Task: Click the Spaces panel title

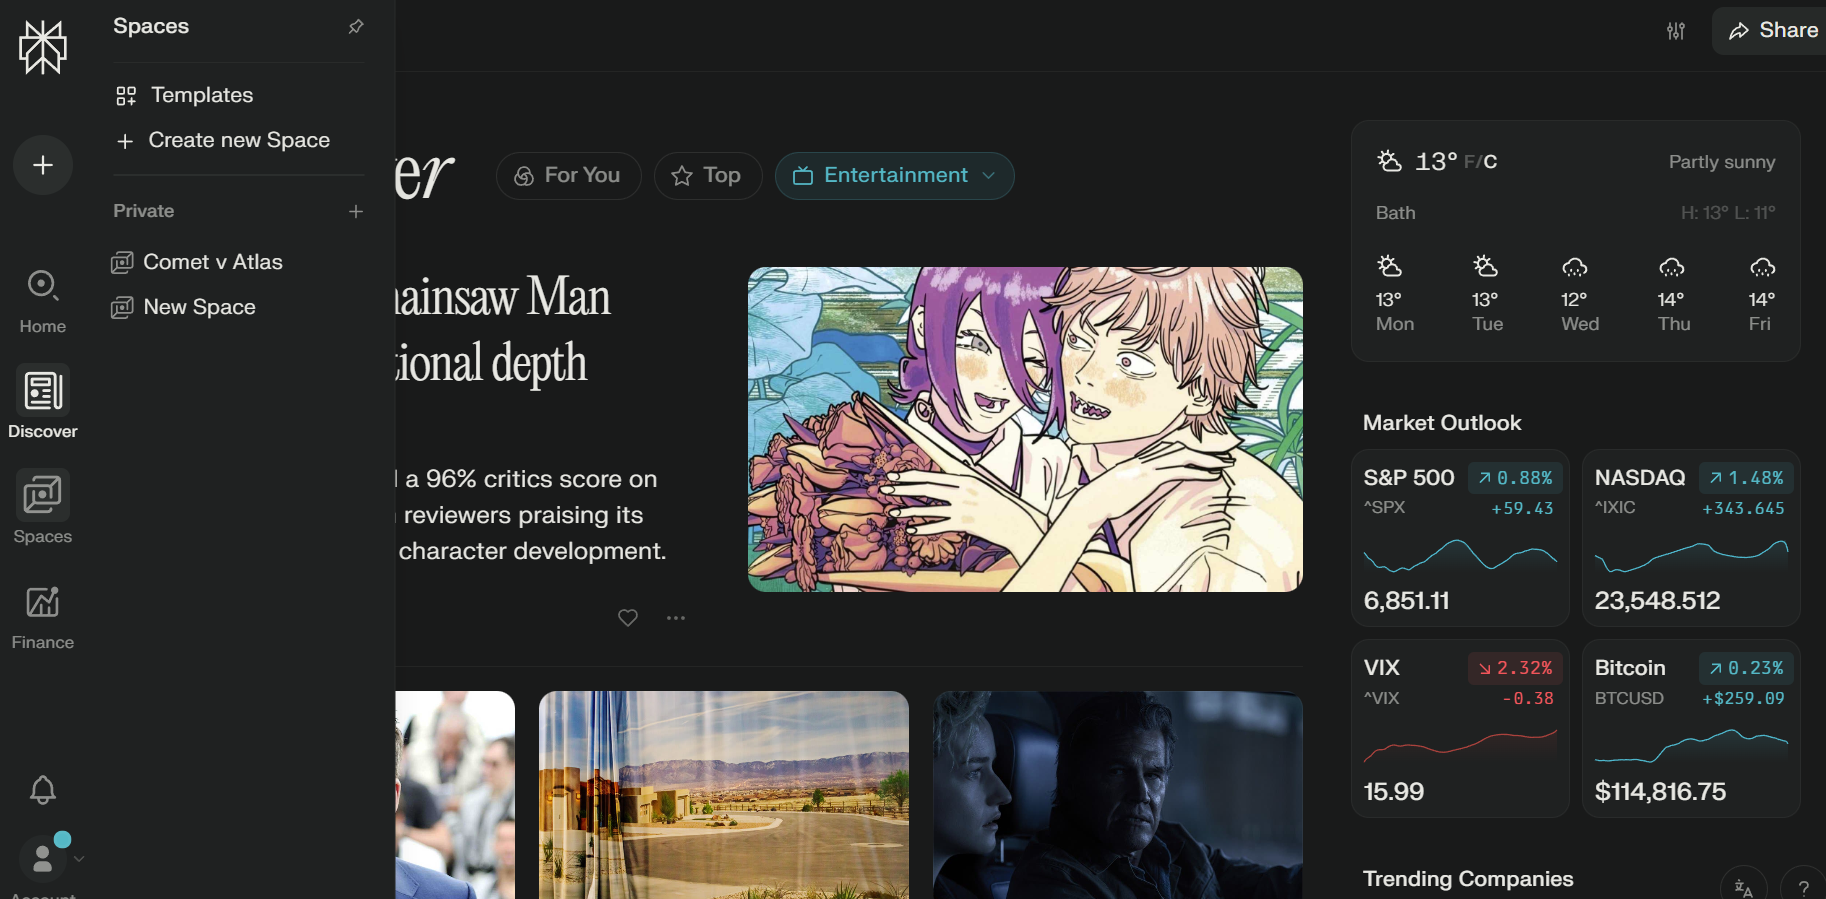Action: pos(151,27)
